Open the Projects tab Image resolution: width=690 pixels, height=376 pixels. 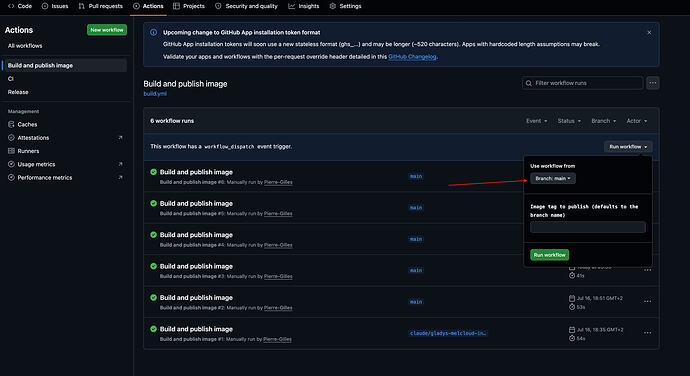(189, 6)
